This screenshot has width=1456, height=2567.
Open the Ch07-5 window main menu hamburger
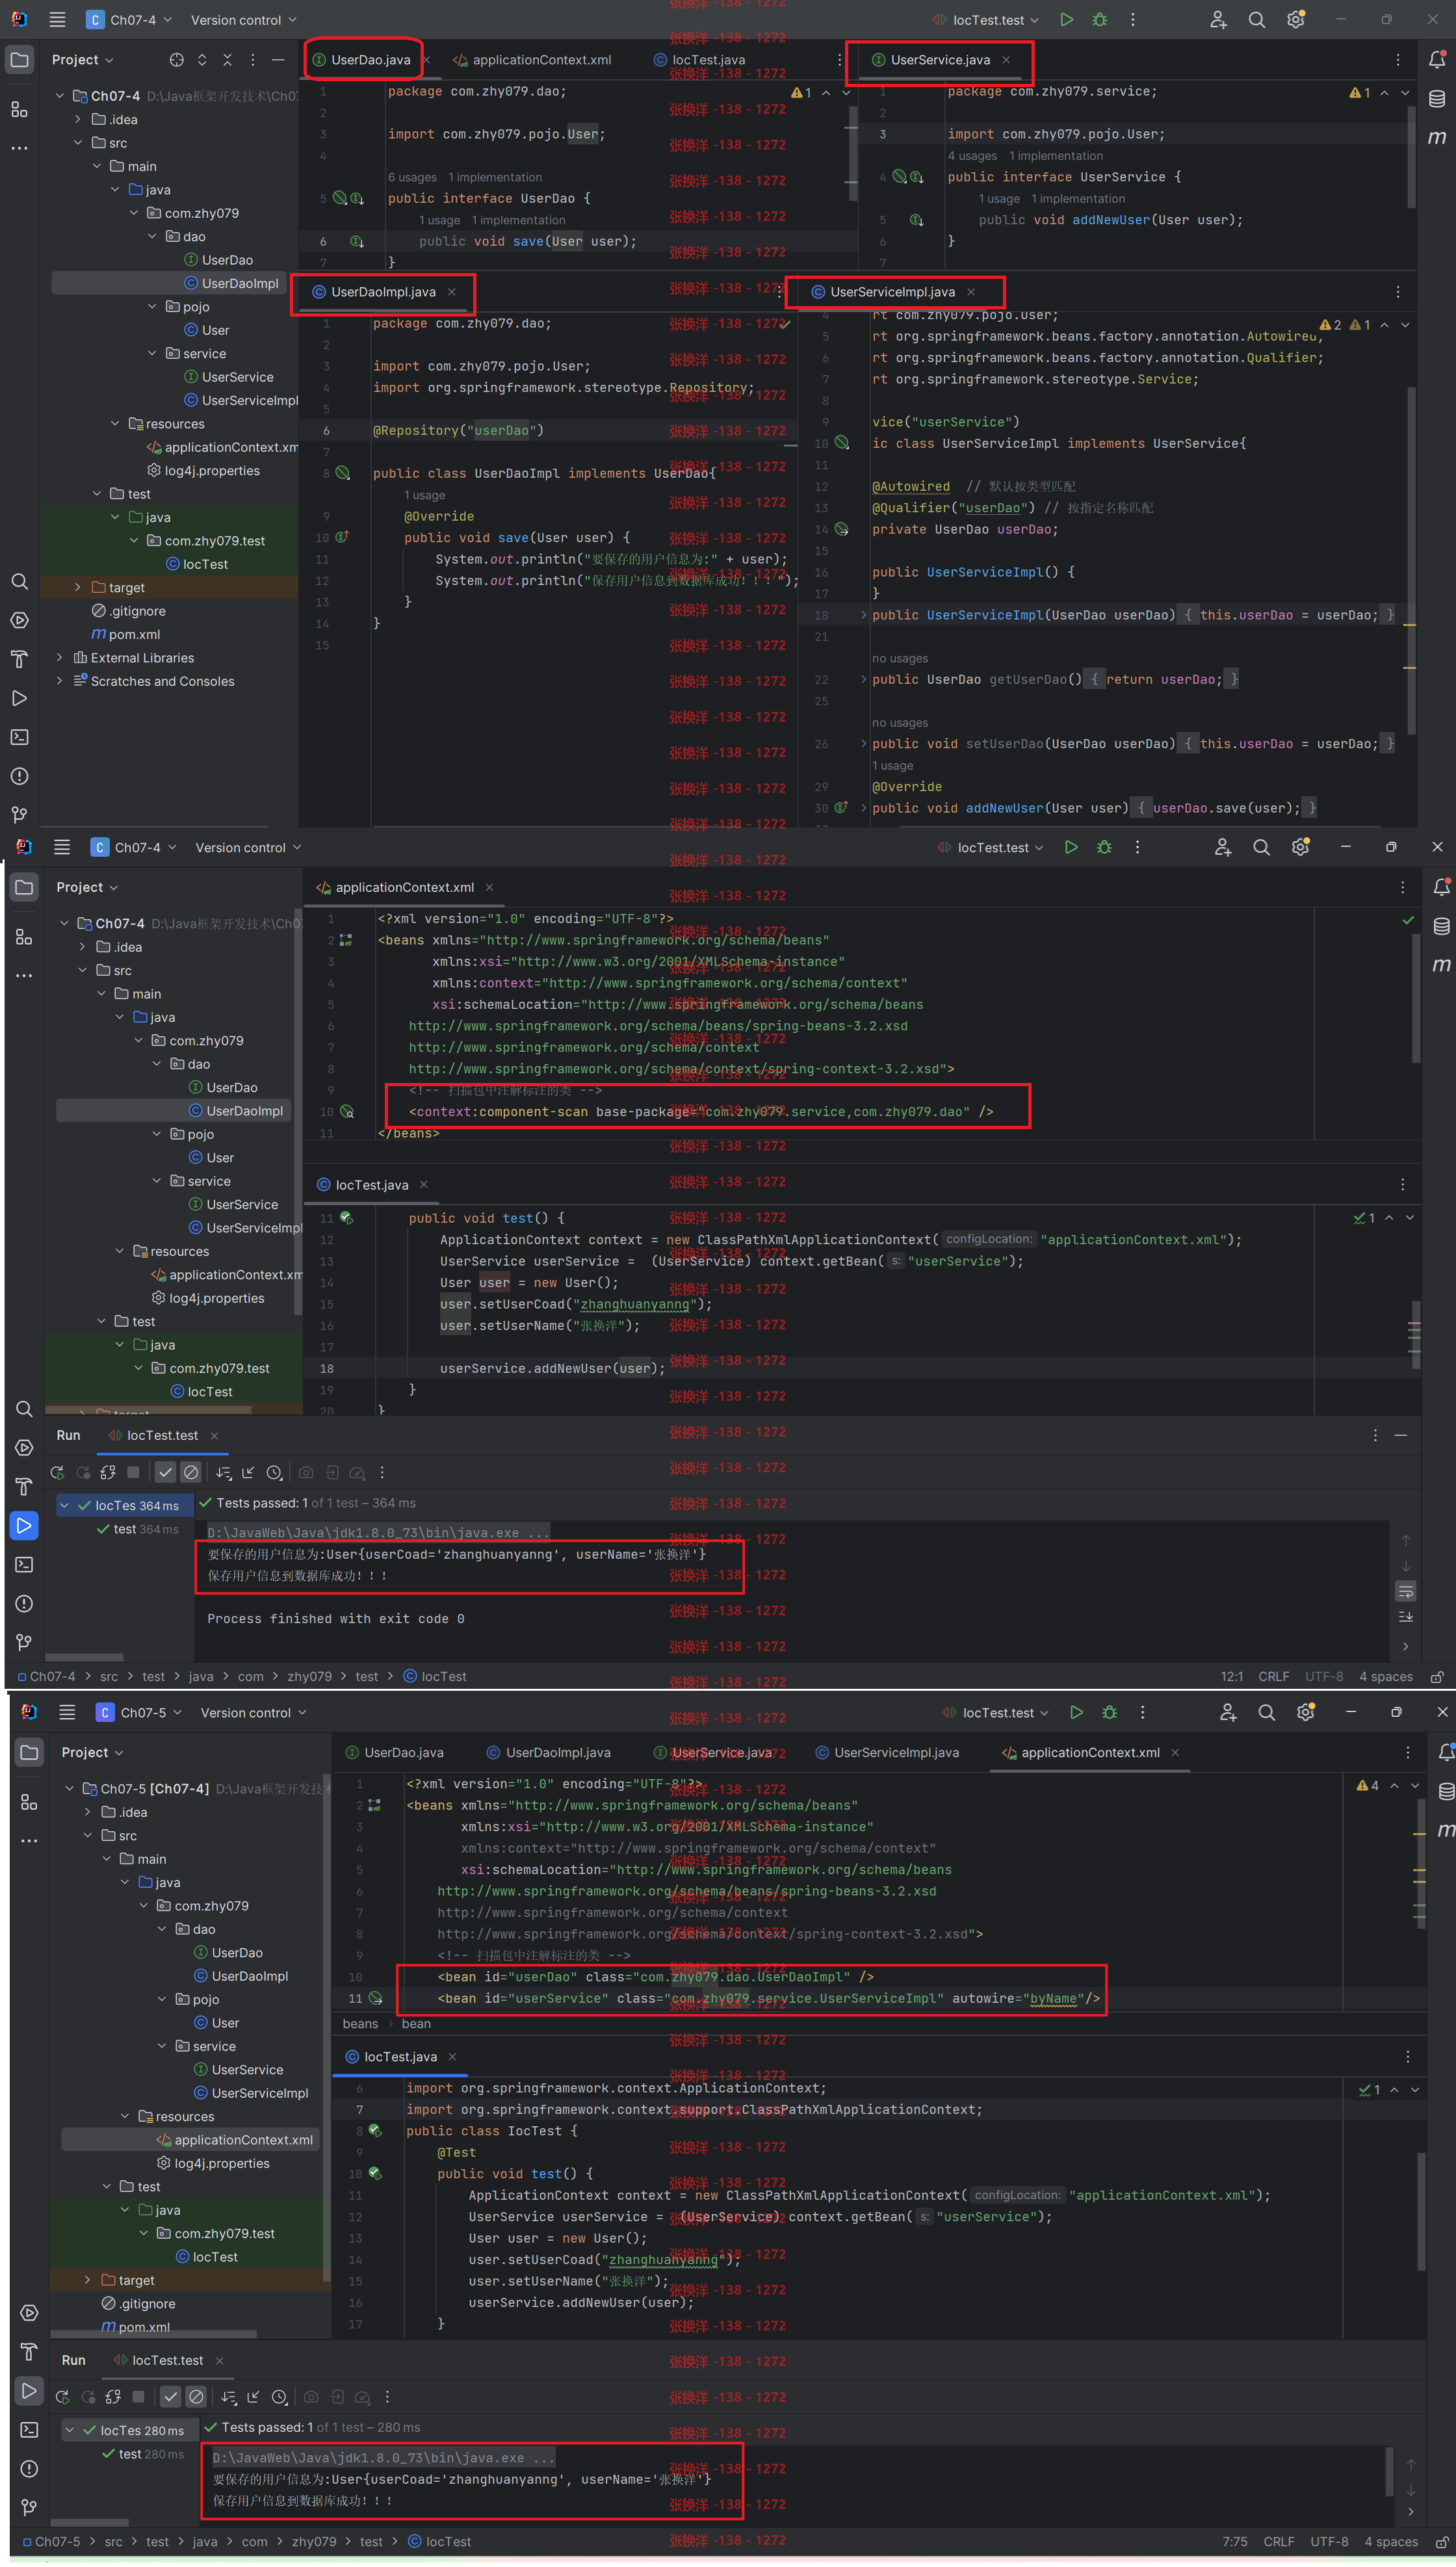[67, 1712]
